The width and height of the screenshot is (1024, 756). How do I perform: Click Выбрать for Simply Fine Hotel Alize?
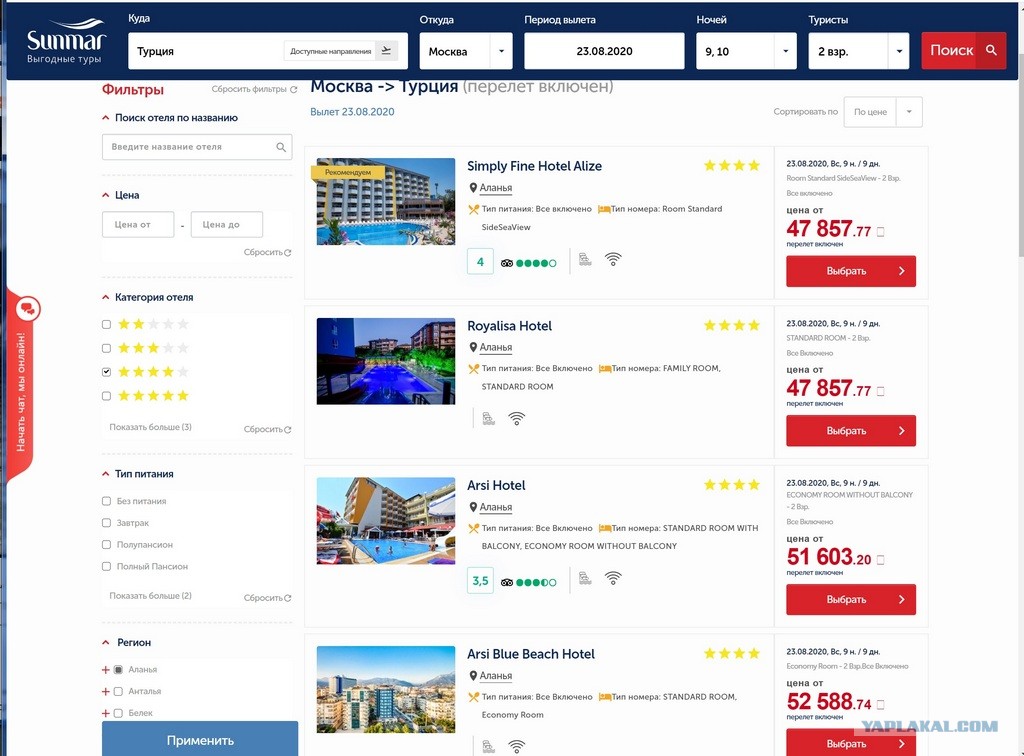pos(851,271)
